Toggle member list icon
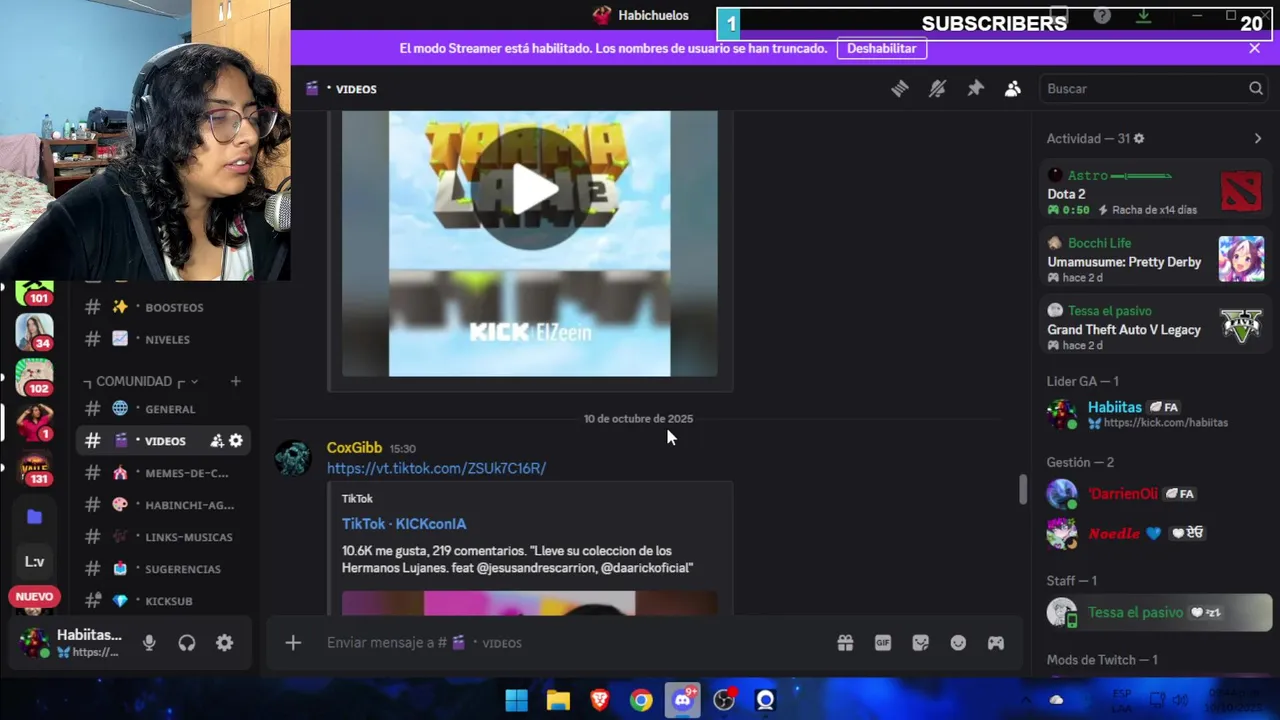The height and width of the screenshot is (720, 1280). pos(1013,89)
